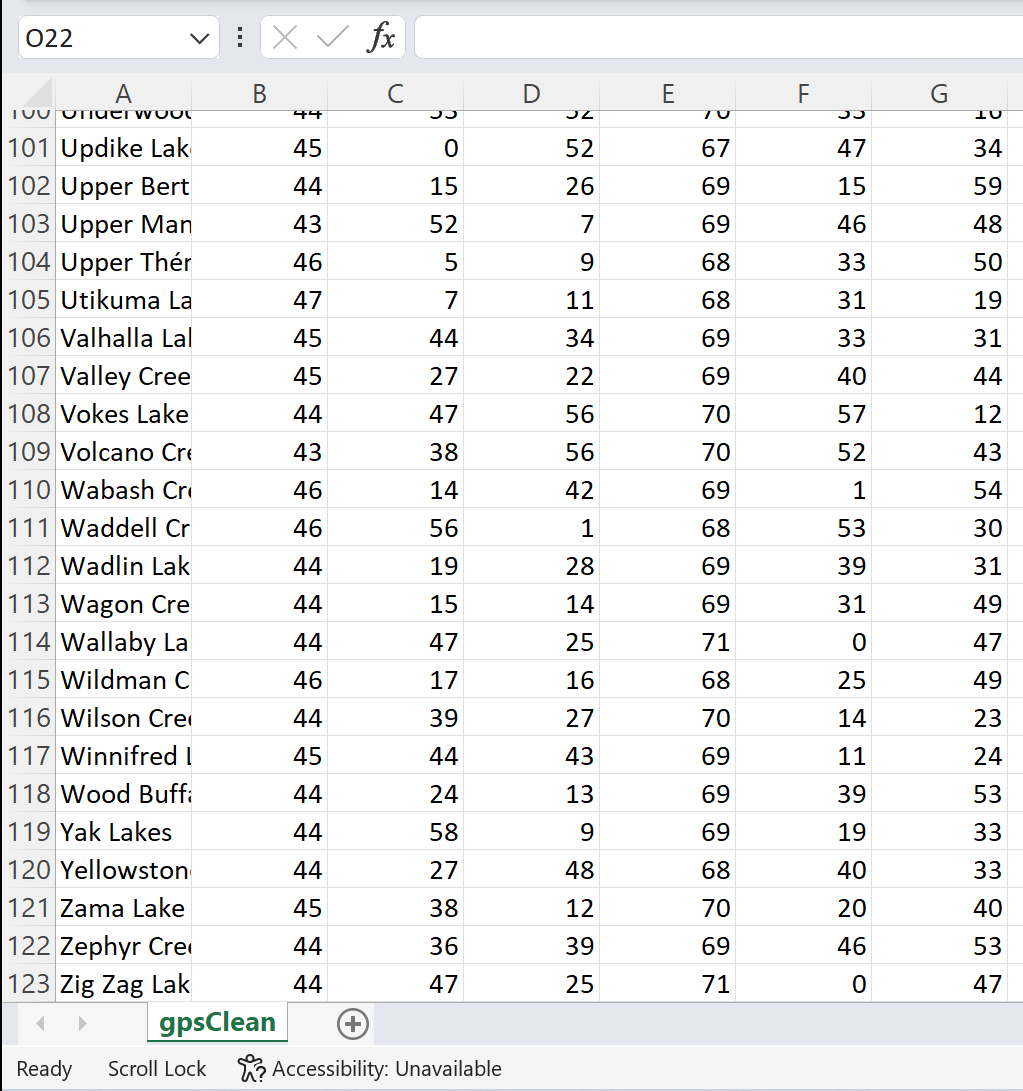Click cell F110 containing 1

point(803,489)
